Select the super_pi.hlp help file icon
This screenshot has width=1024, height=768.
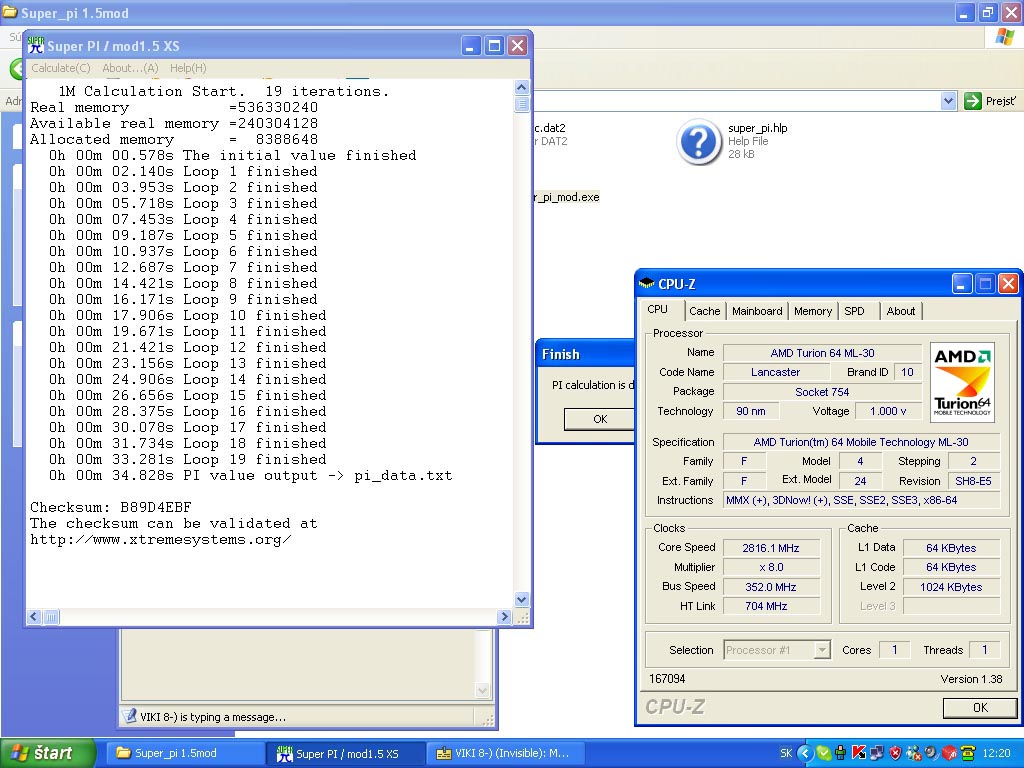pyautogui.click(x=698, y=141)
